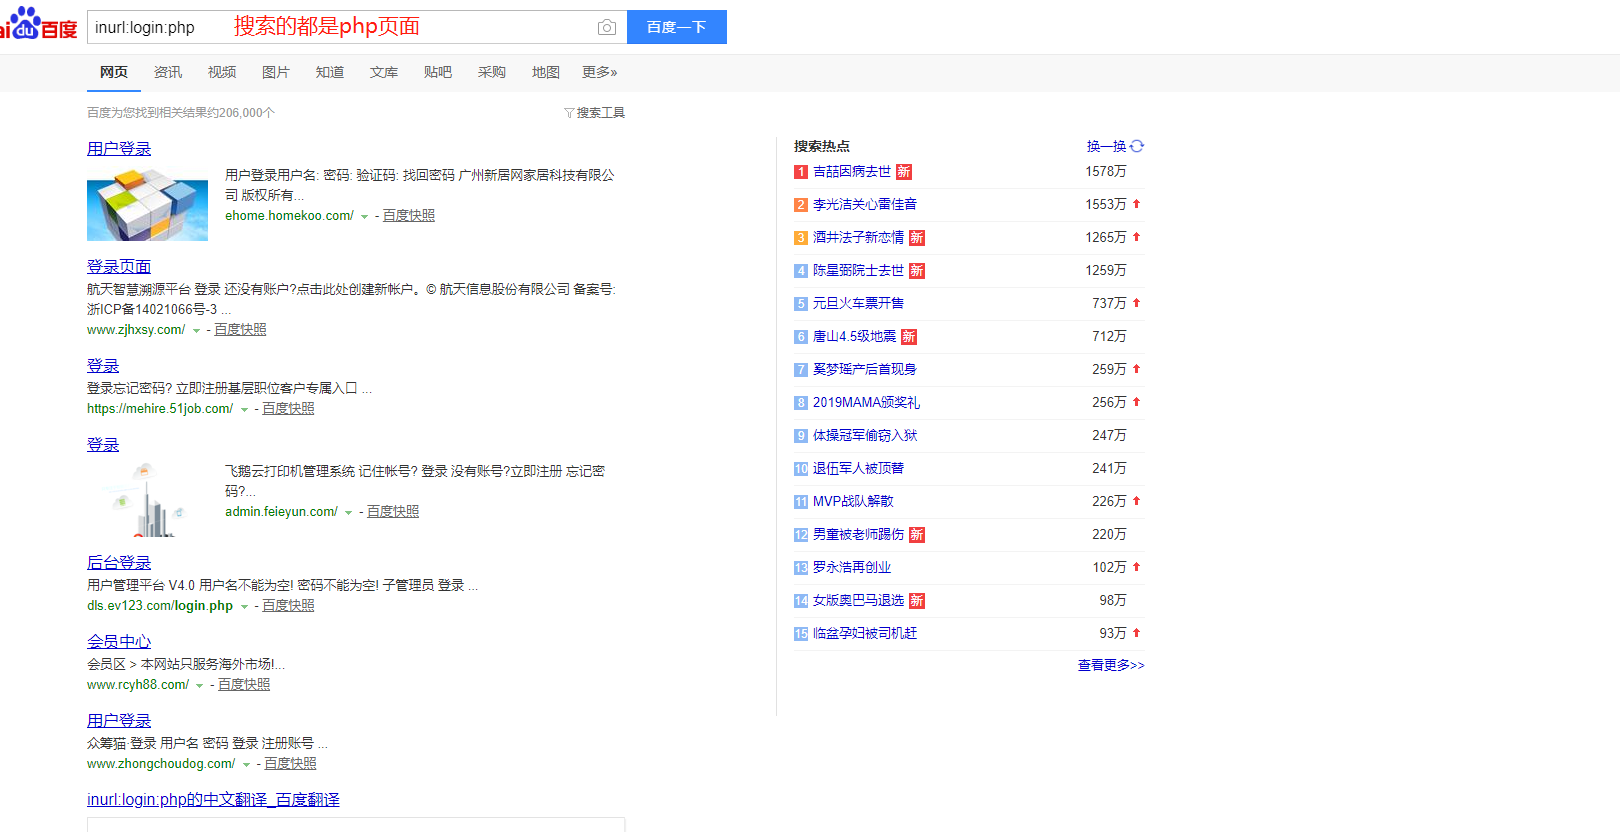Open hot search 奚梦瑶产后首现身
This screenshot has height=832, width=1620.
coord(865,370)
